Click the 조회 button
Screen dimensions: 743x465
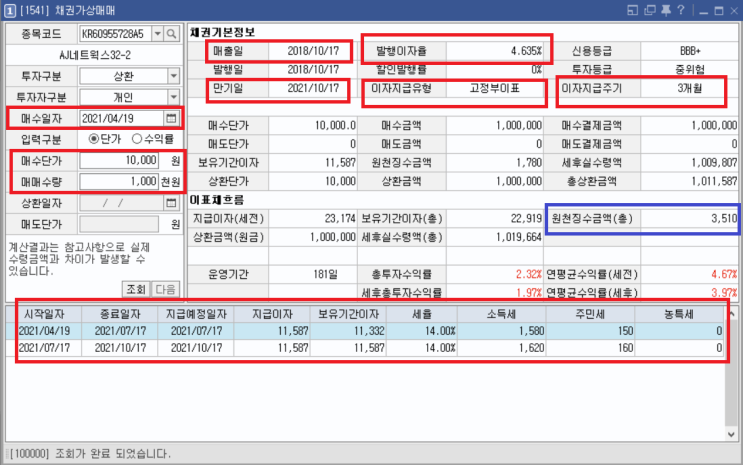(136, 289)
